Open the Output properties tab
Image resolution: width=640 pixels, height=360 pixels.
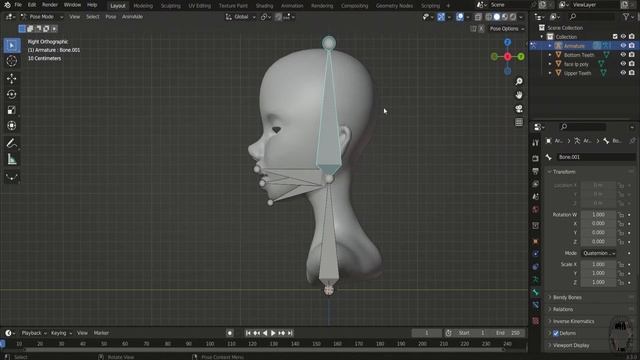click(536, 171)
